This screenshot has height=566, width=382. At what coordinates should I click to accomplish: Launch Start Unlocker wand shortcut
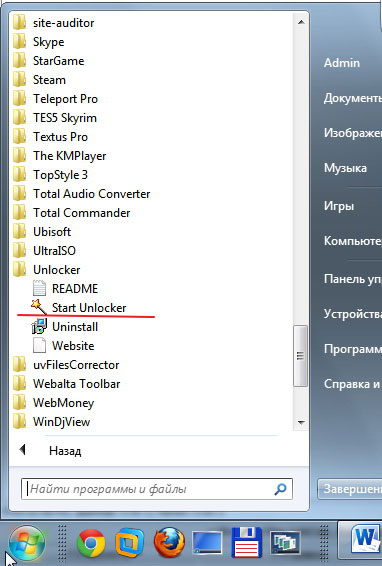pyautogui.click(x=79, y=308)
